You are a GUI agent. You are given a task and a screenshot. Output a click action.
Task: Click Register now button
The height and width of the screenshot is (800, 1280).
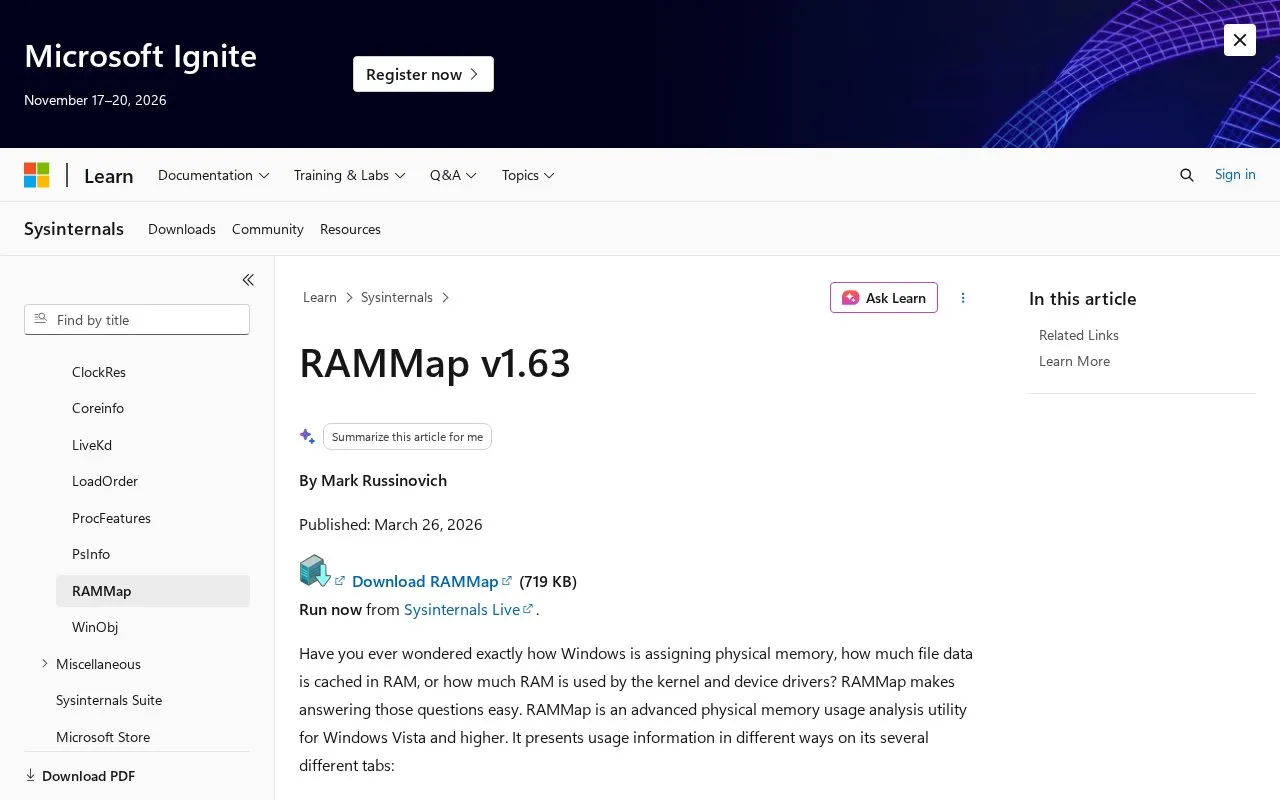point(423,74)
